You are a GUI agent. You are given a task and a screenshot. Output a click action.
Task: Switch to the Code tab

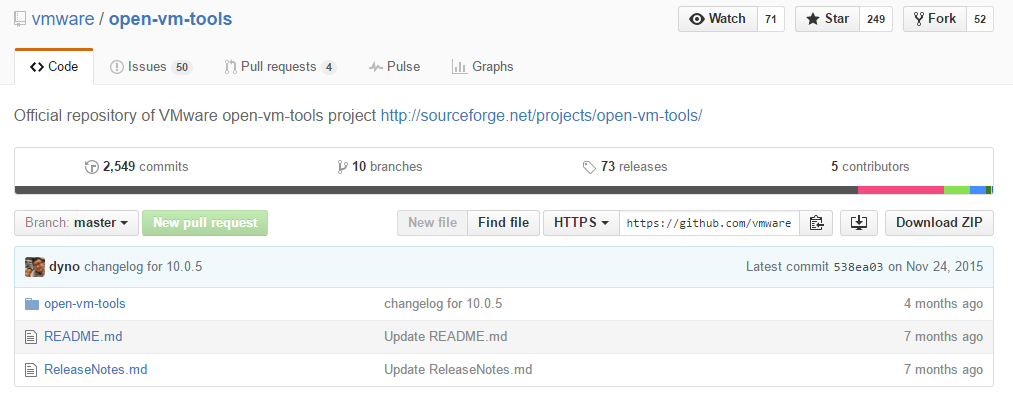[54, 67]
